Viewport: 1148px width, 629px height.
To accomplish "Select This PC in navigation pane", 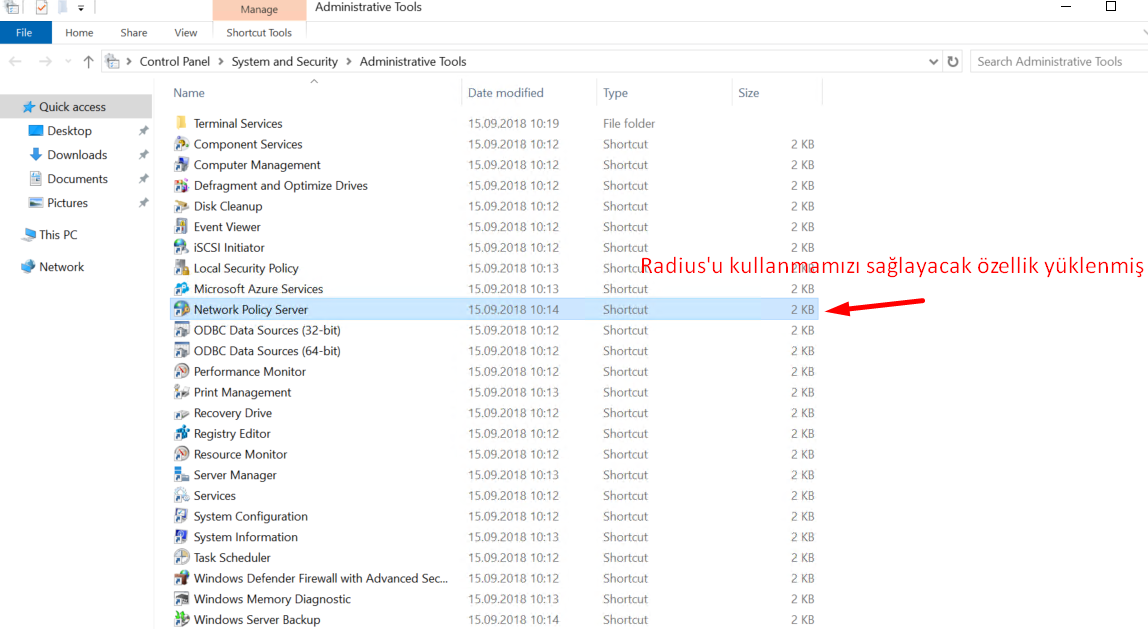I will (58, 235).
